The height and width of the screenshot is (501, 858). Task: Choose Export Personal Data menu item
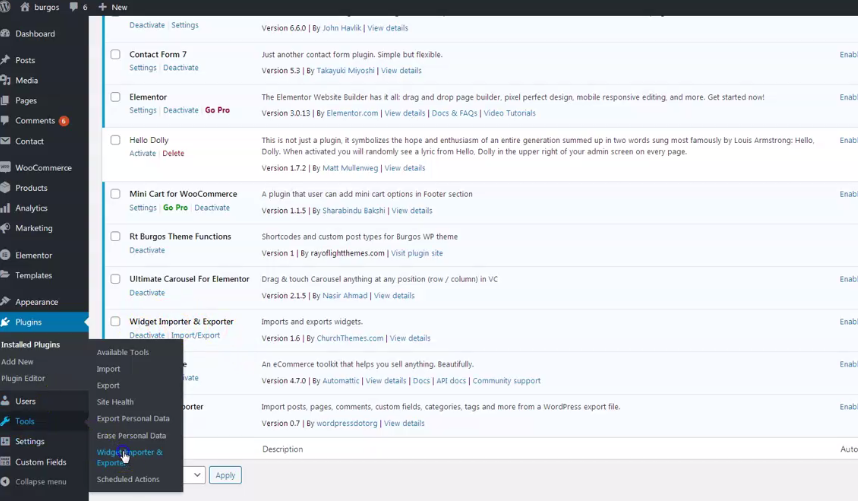coord(133,418)
